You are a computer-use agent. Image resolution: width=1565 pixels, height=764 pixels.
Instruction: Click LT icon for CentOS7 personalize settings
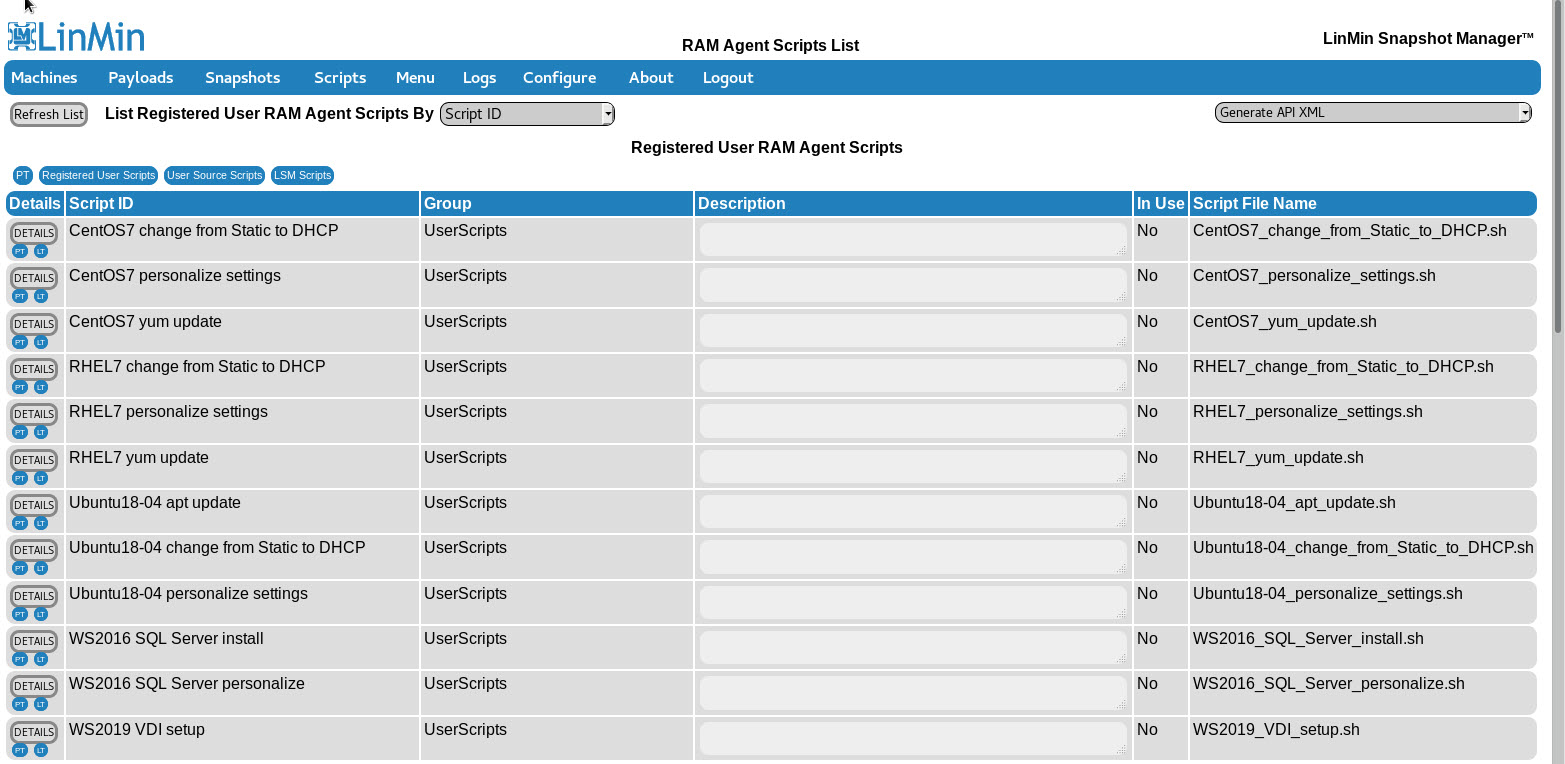[41, 297]
